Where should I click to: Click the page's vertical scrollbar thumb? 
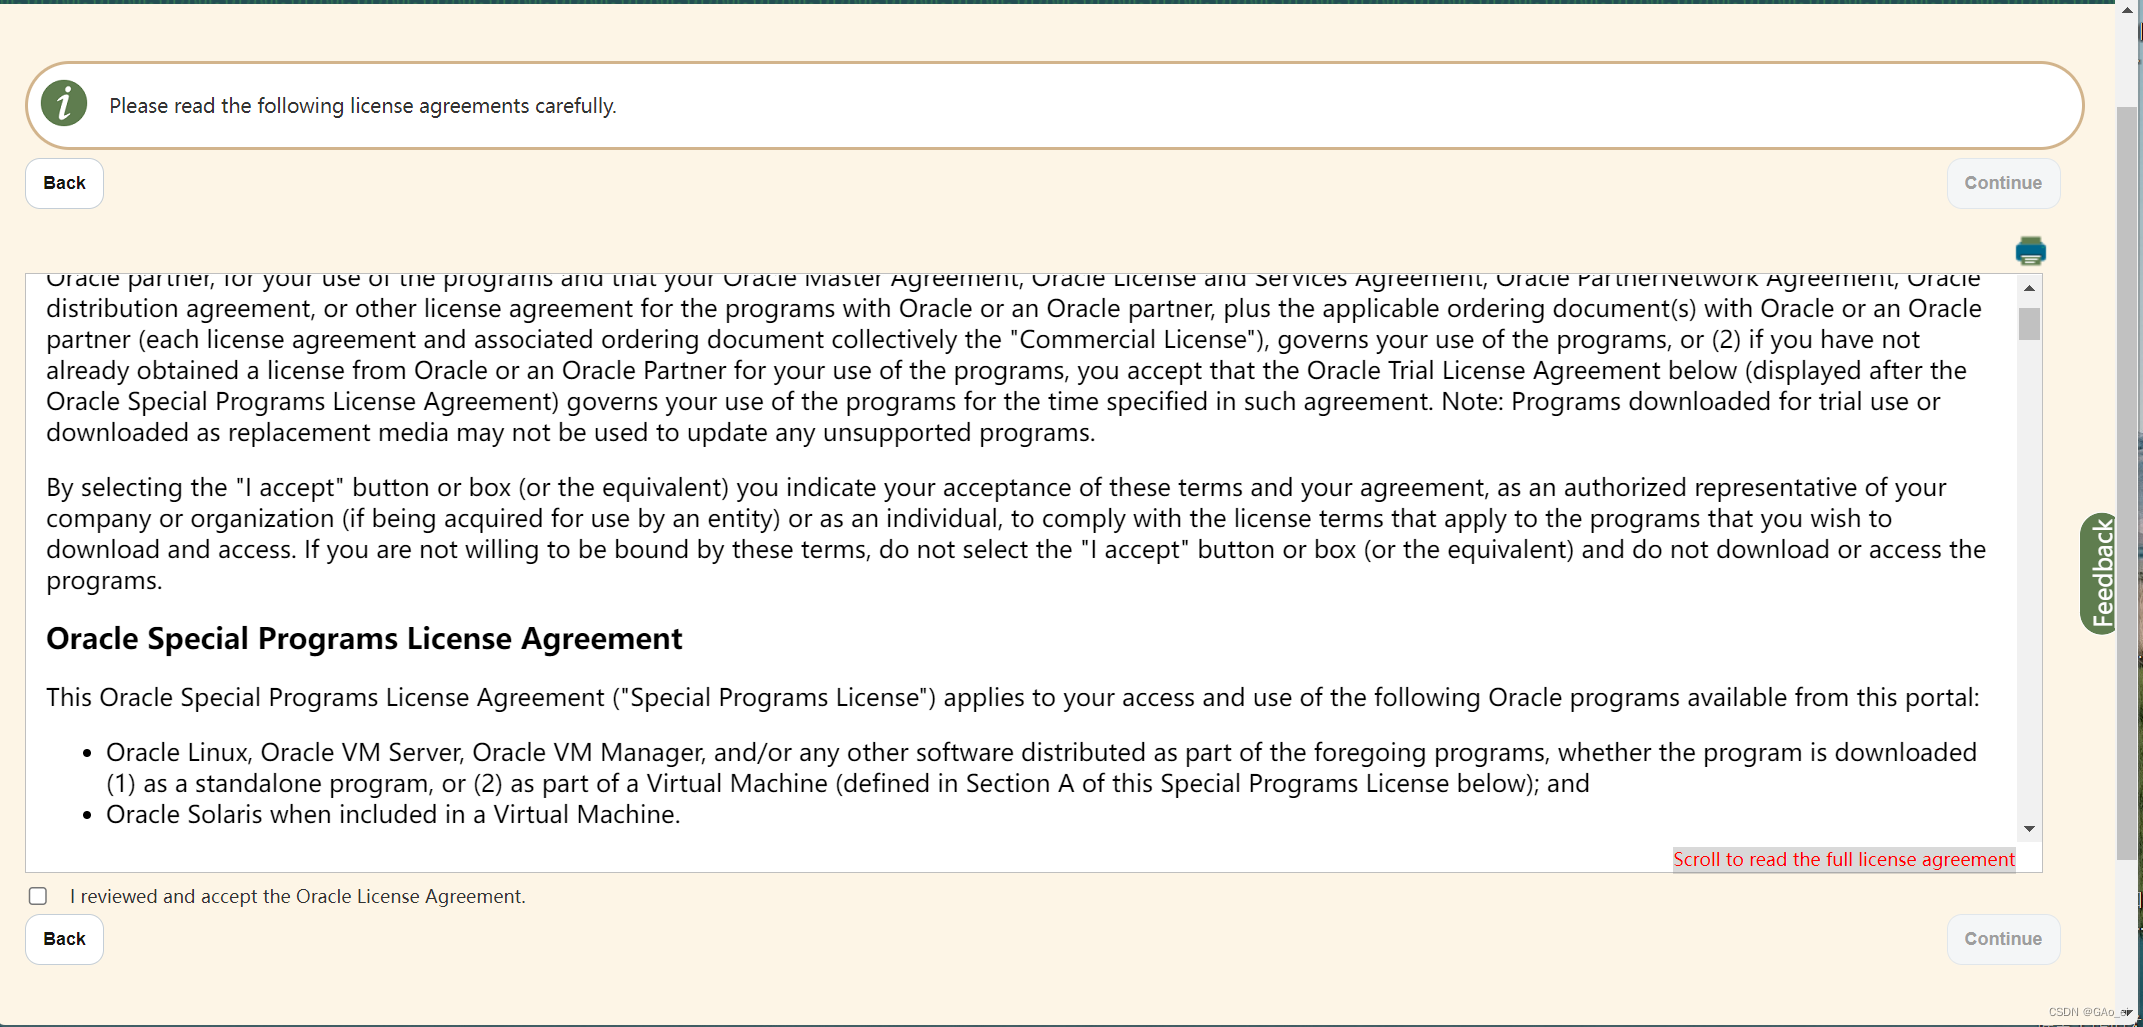(x=2127, y=482)
